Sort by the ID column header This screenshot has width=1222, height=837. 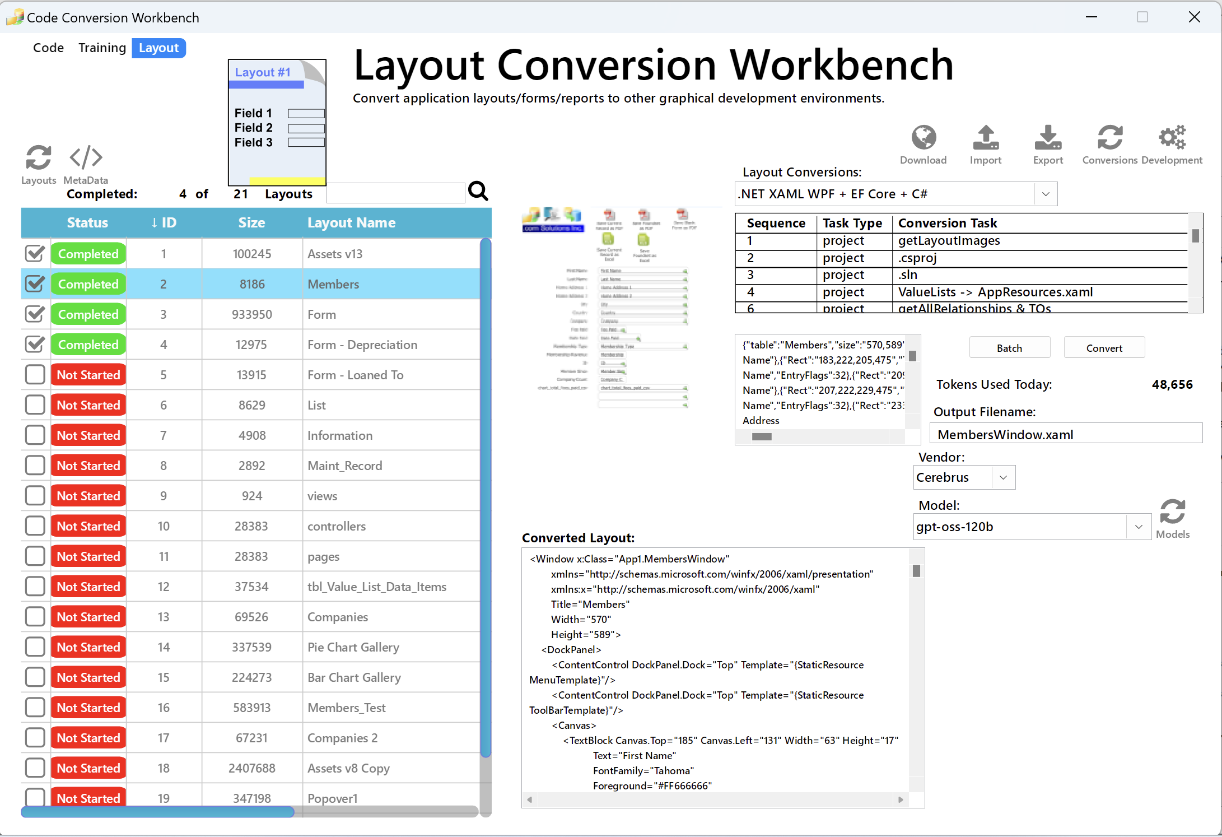[x=164, y=222]
